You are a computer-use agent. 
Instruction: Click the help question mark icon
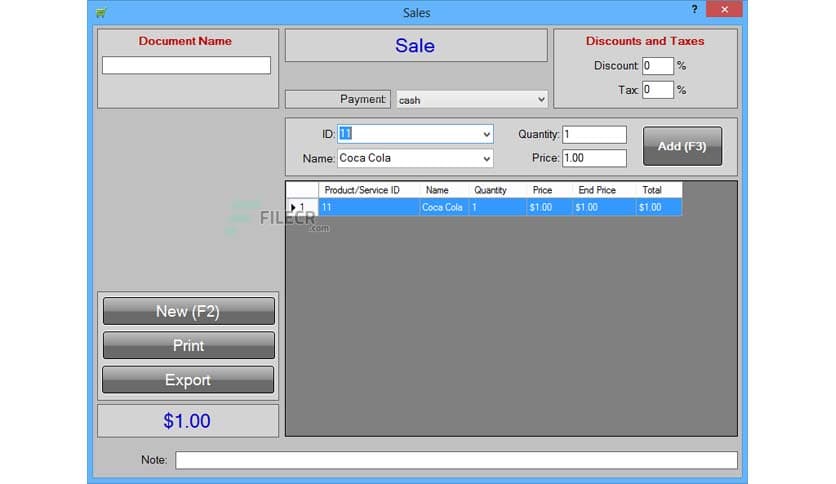pyautogui.click(x=694, y=9)
